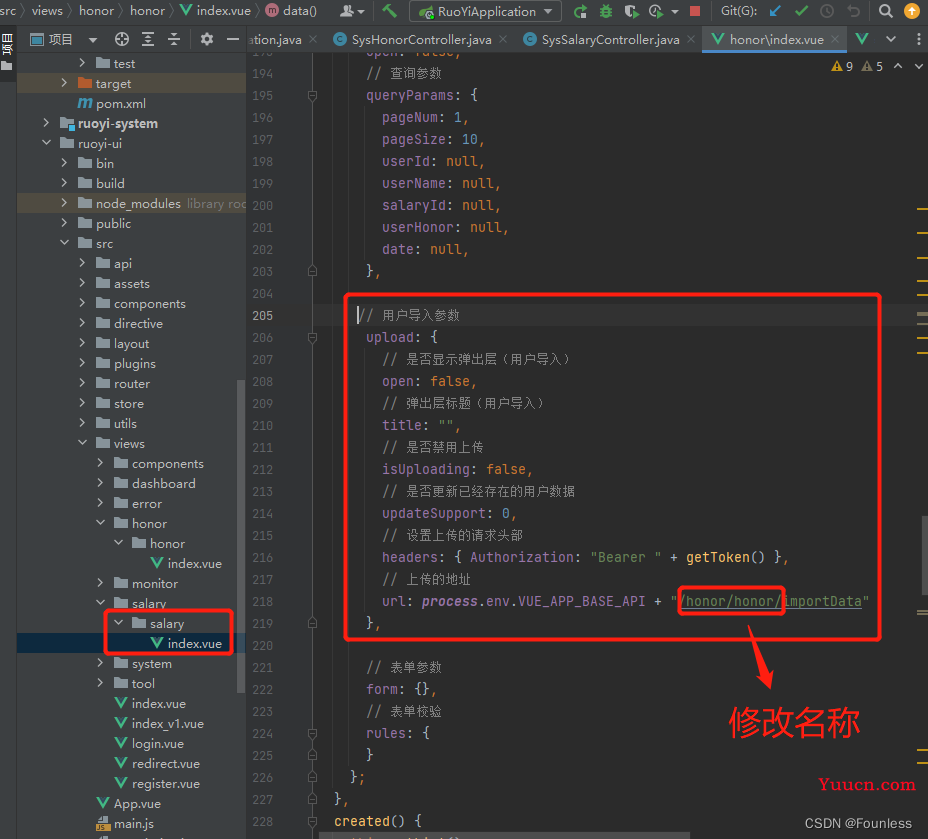Collapse all in the project tree toolbar

(x=173, y=39)
